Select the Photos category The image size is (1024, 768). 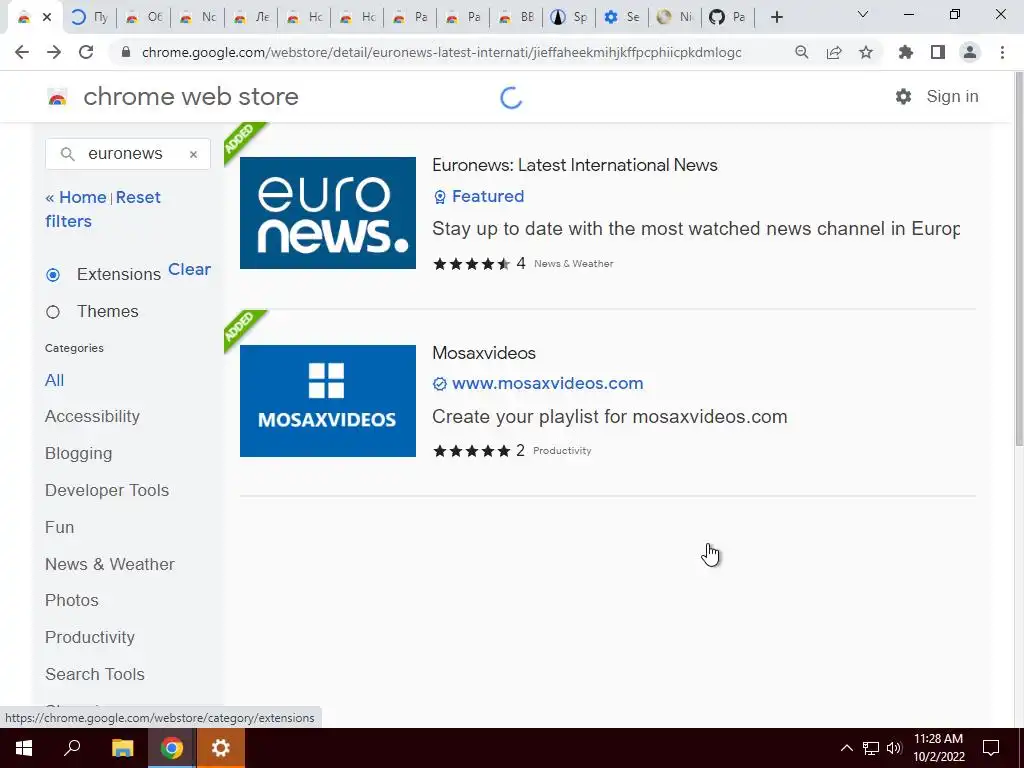(x=72, y=600)
